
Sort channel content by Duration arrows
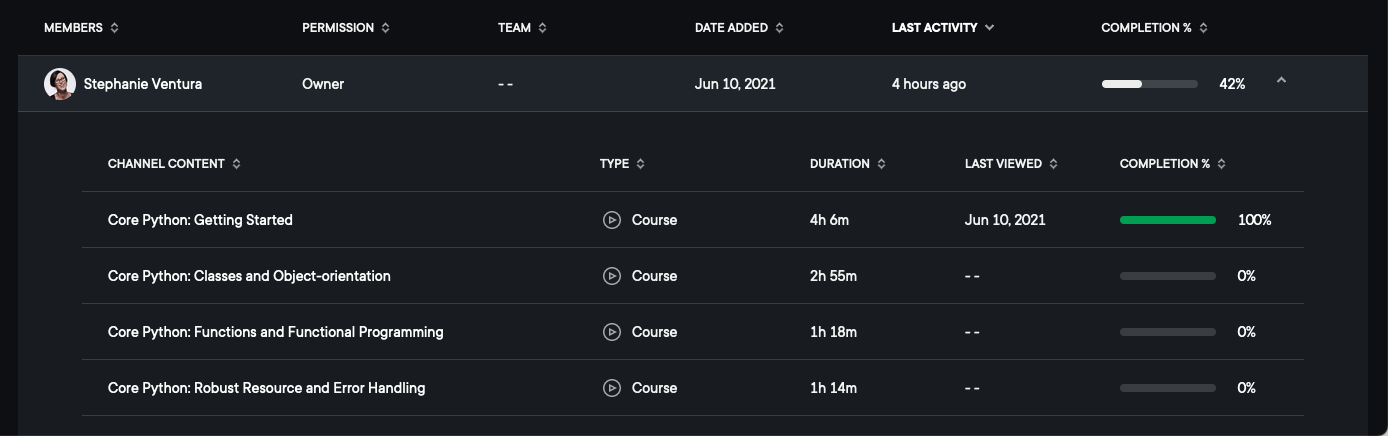[x=882, y=164]
